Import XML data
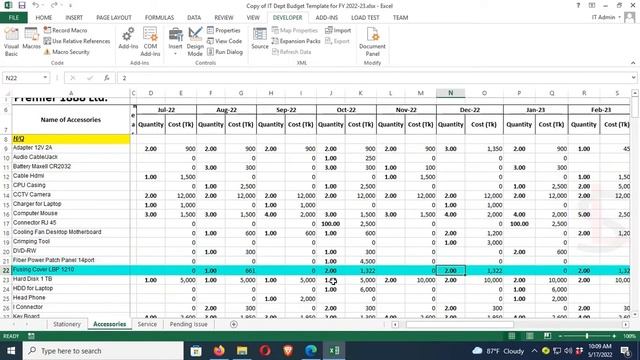The image size is (640, 360). click(338, 30)
